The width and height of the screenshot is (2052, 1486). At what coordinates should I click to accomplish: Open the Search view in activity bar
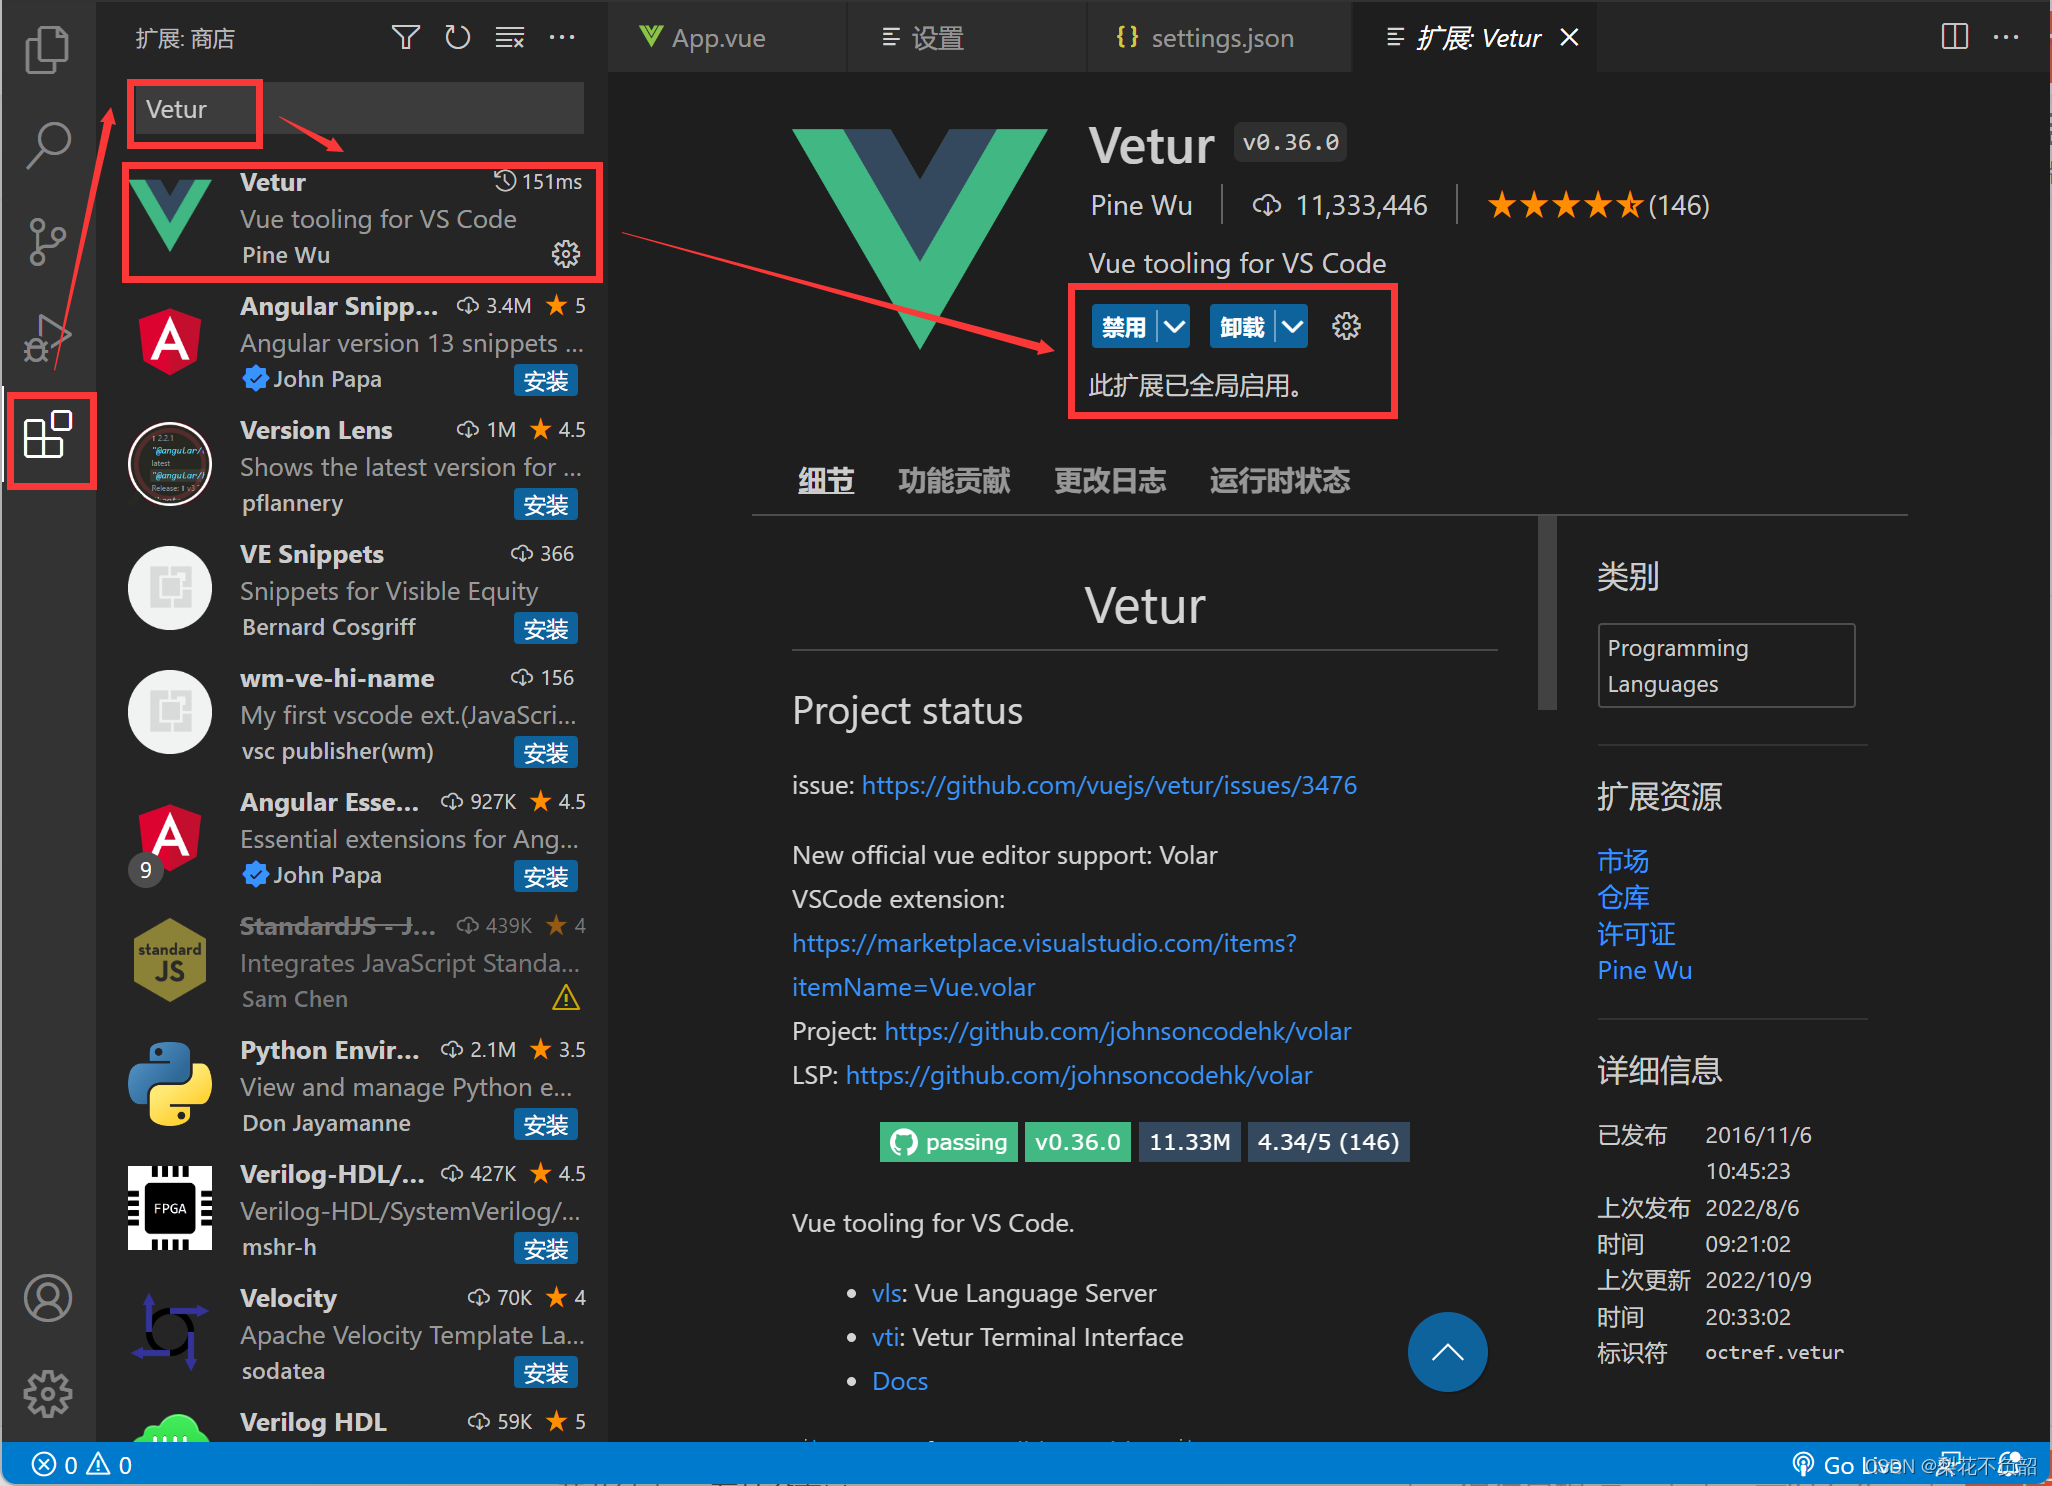tap(47, 145)
